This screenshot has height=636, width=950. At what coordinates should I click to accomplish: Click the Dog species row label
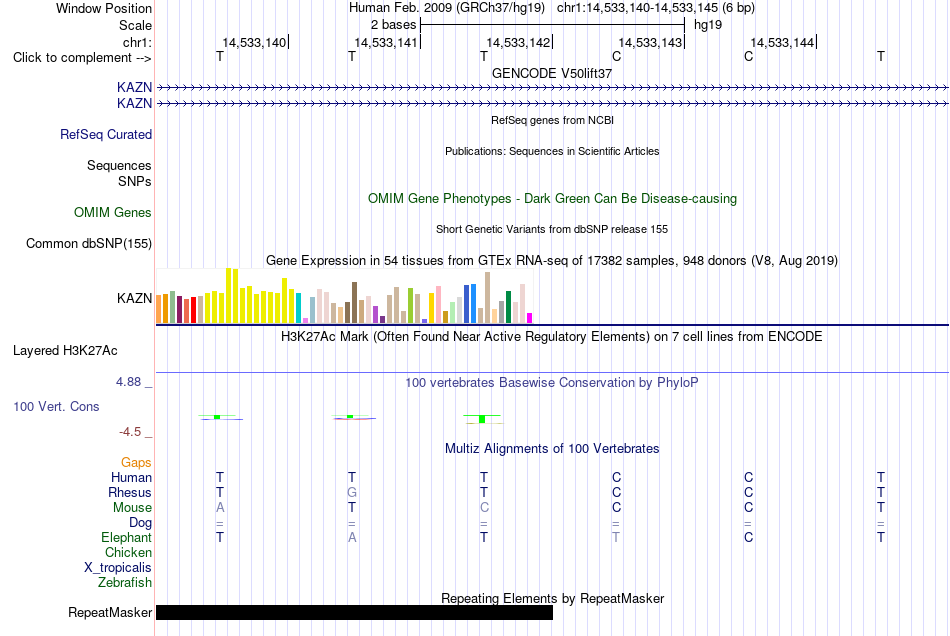[141, 523]
